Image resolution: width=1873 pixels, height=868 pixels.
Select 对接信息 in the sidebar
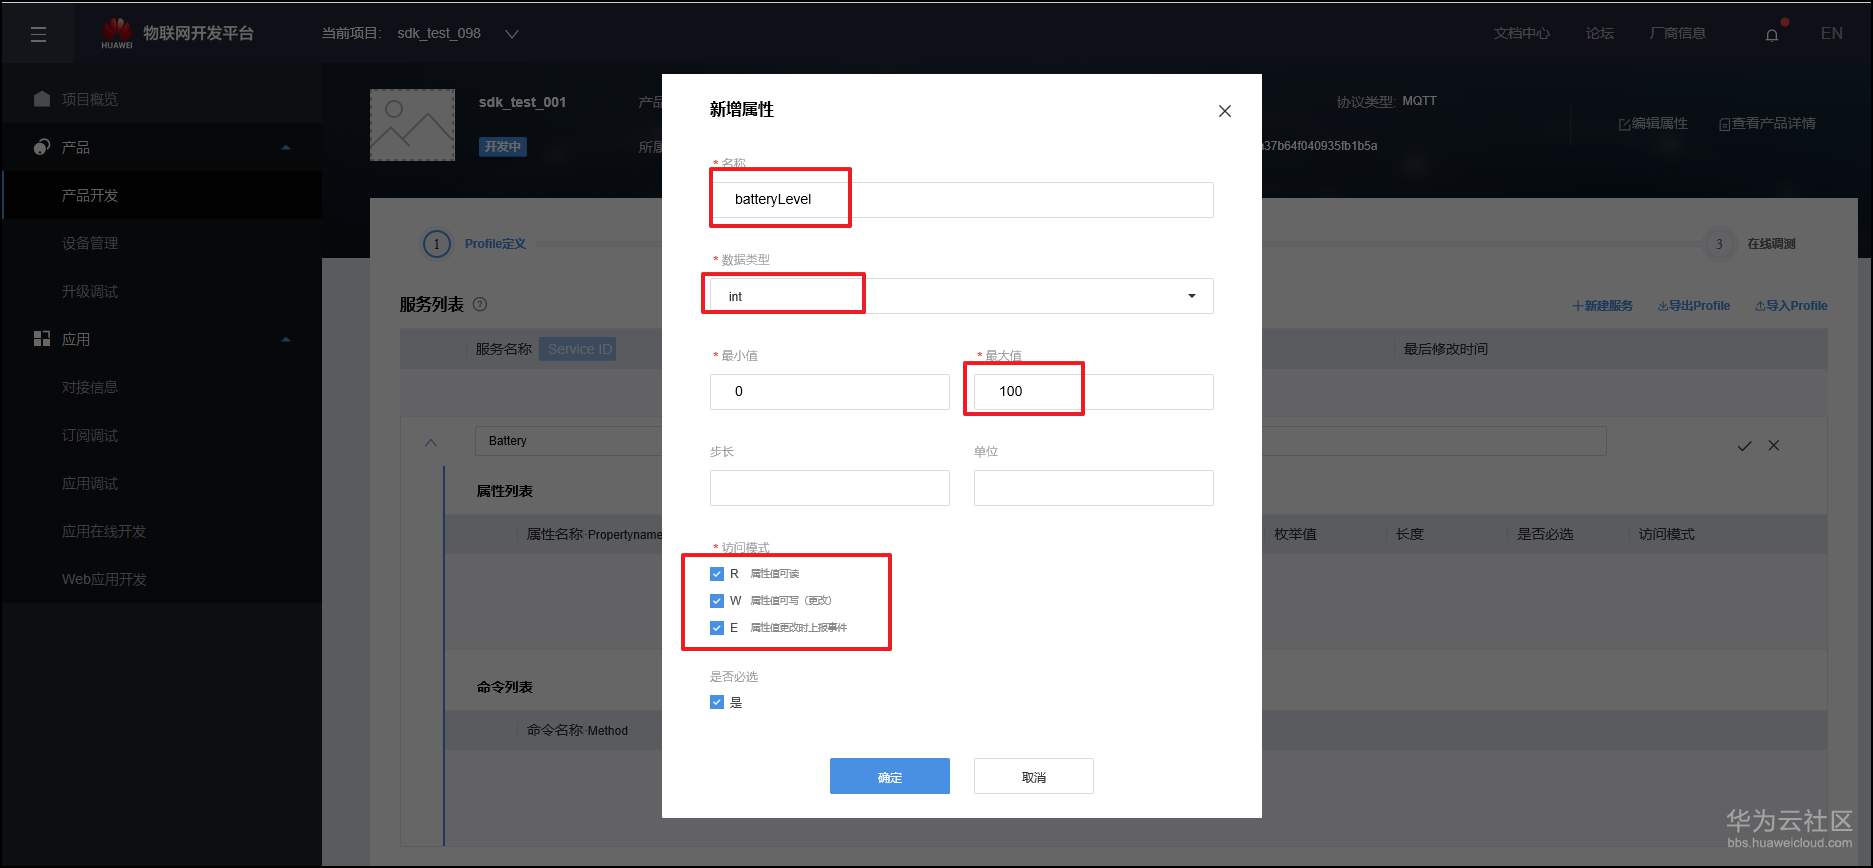pyautogui.click(x=90, y=387)
